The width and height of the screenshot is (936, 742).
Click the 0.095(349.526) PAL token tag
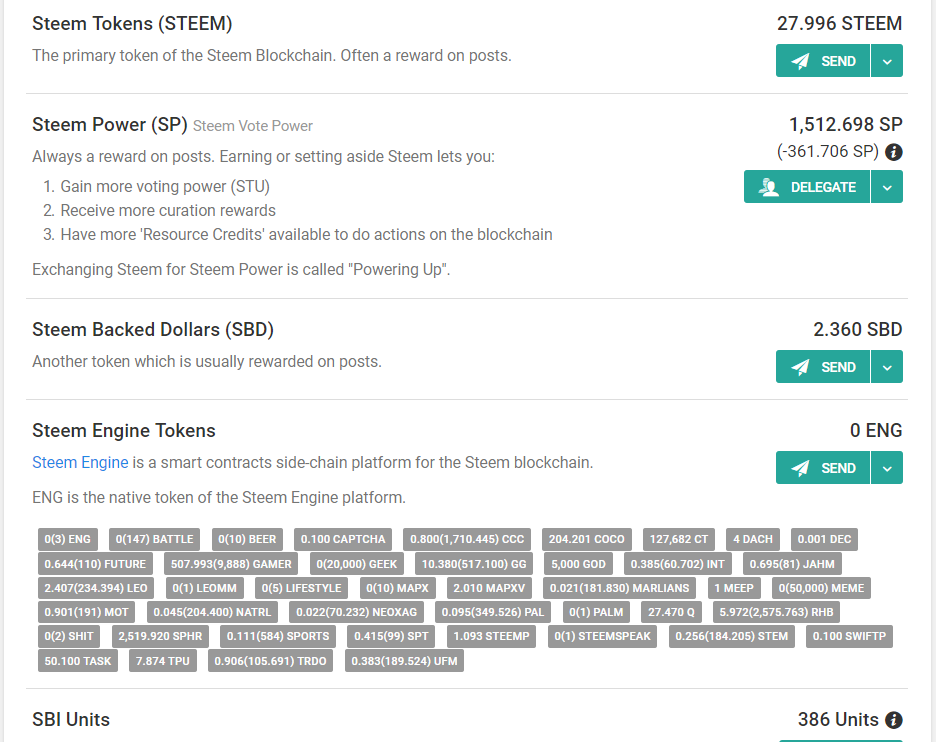pyautogui.click(x=492, y=612)
